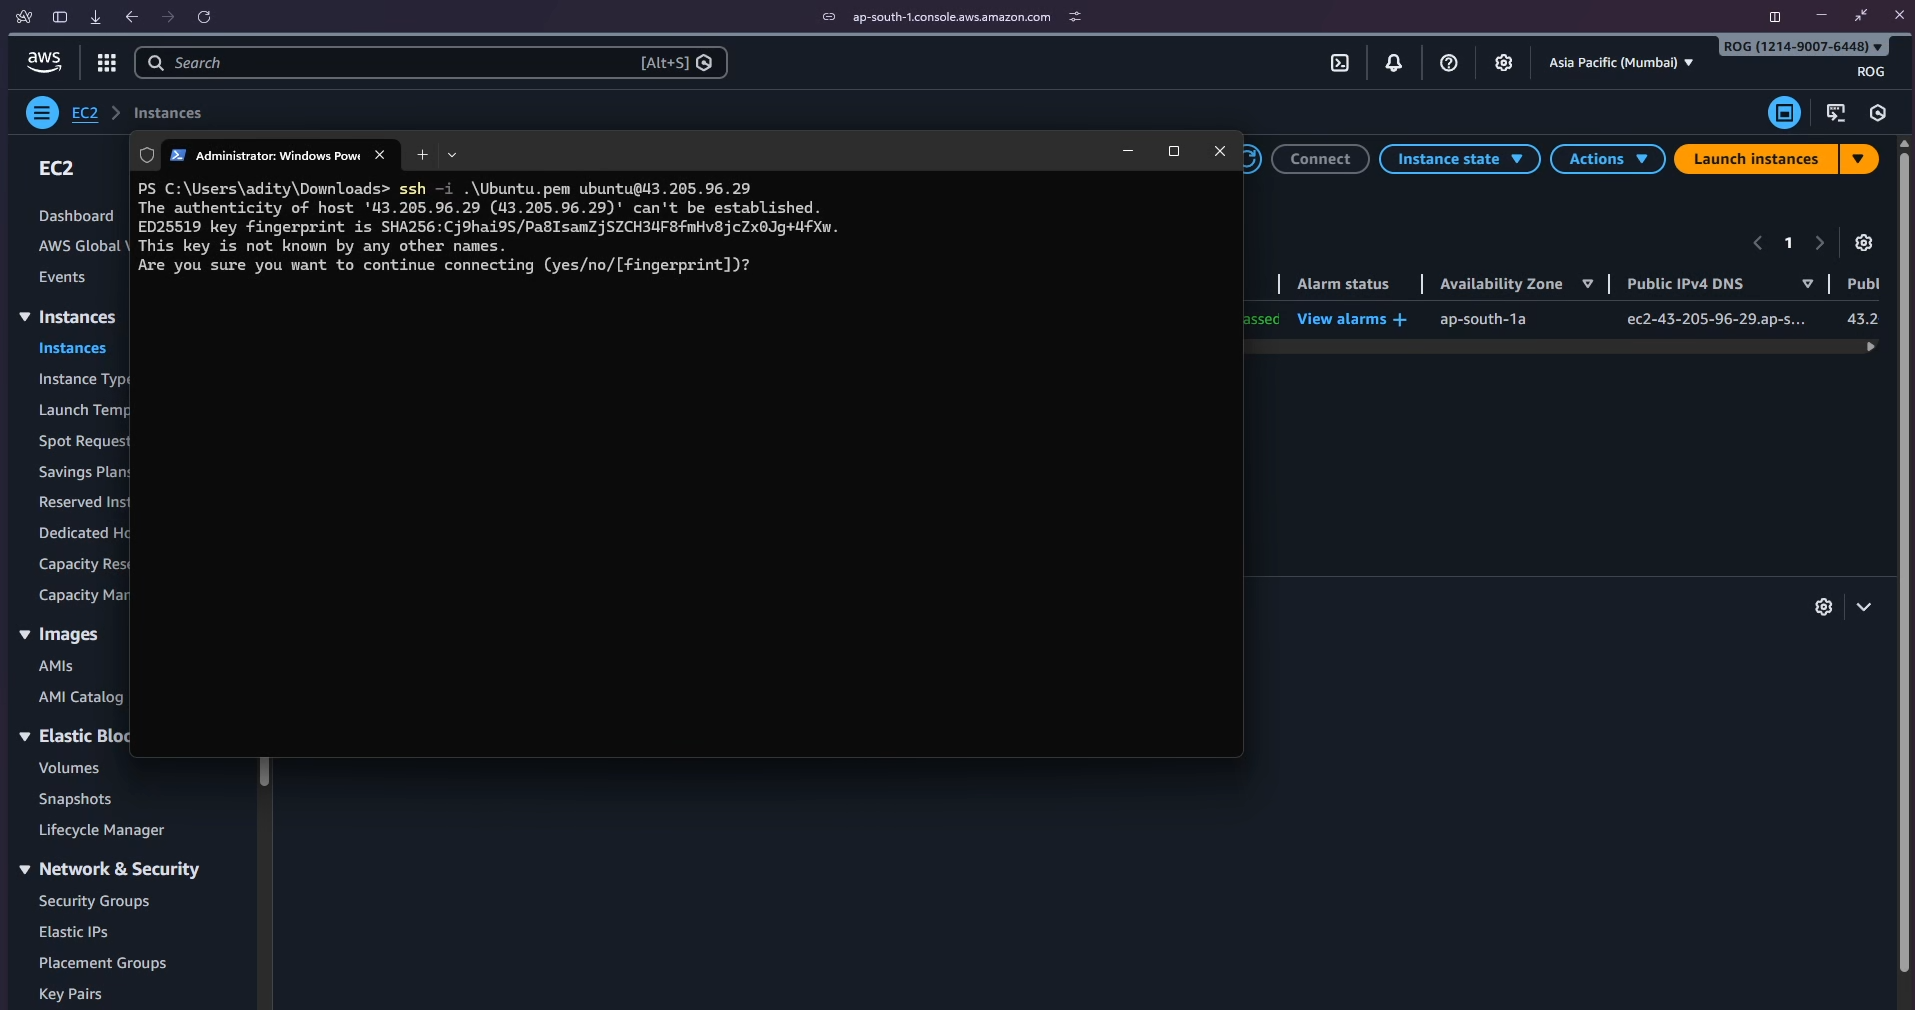
Task: Open the Asia Pacific (Mumbai) region selector
Action: click(1620, 62)
